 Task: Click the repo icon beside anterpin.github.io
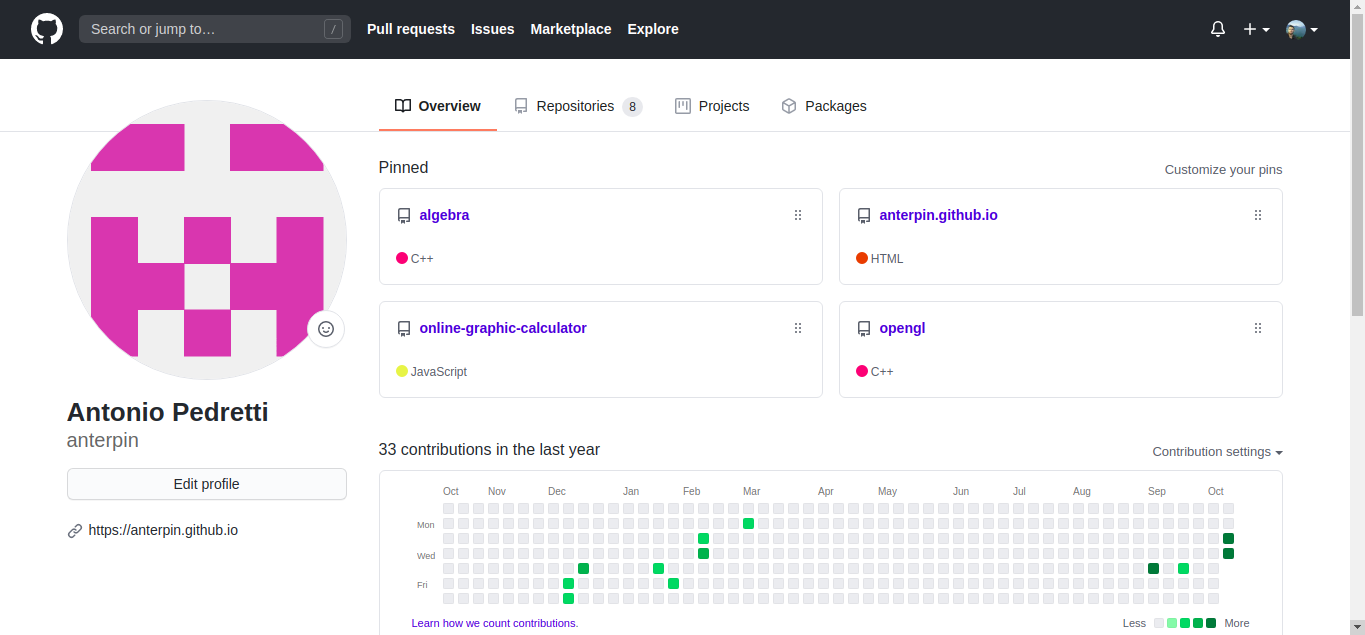pos(864,216)
